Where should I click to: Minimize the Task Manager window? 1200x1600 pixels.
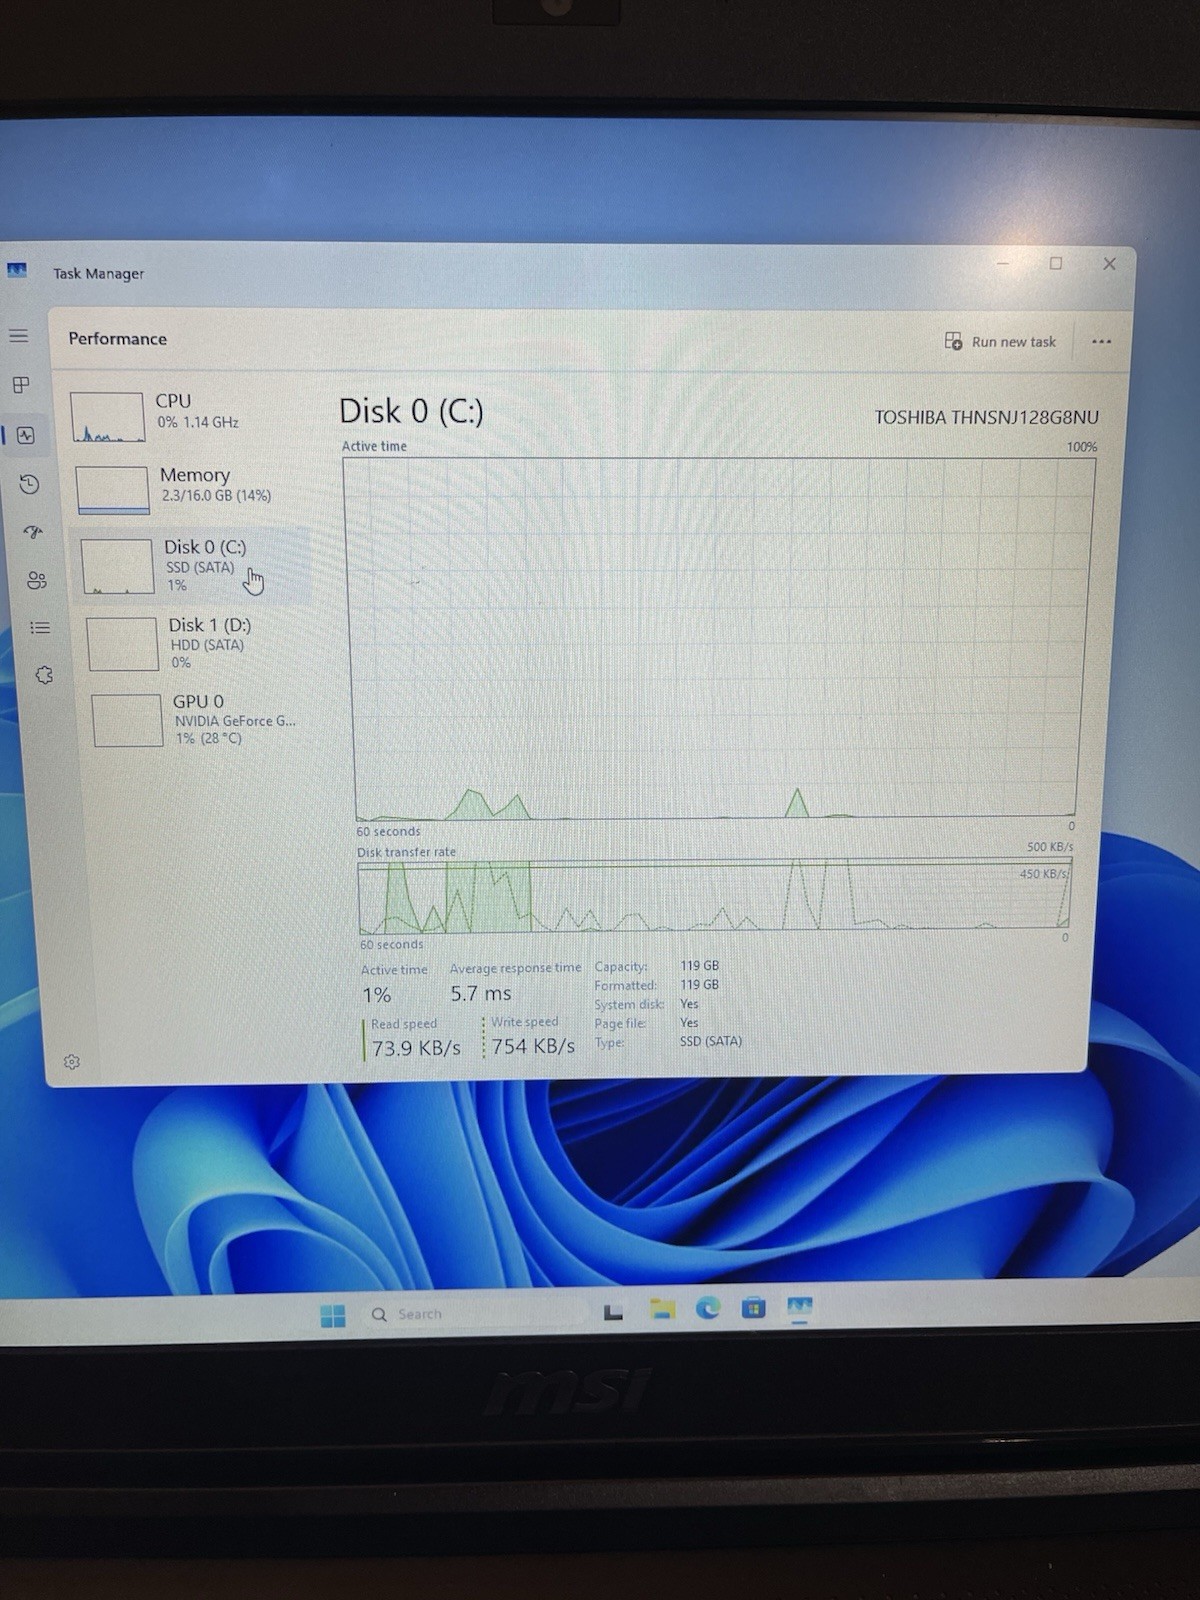point(1003,264)
